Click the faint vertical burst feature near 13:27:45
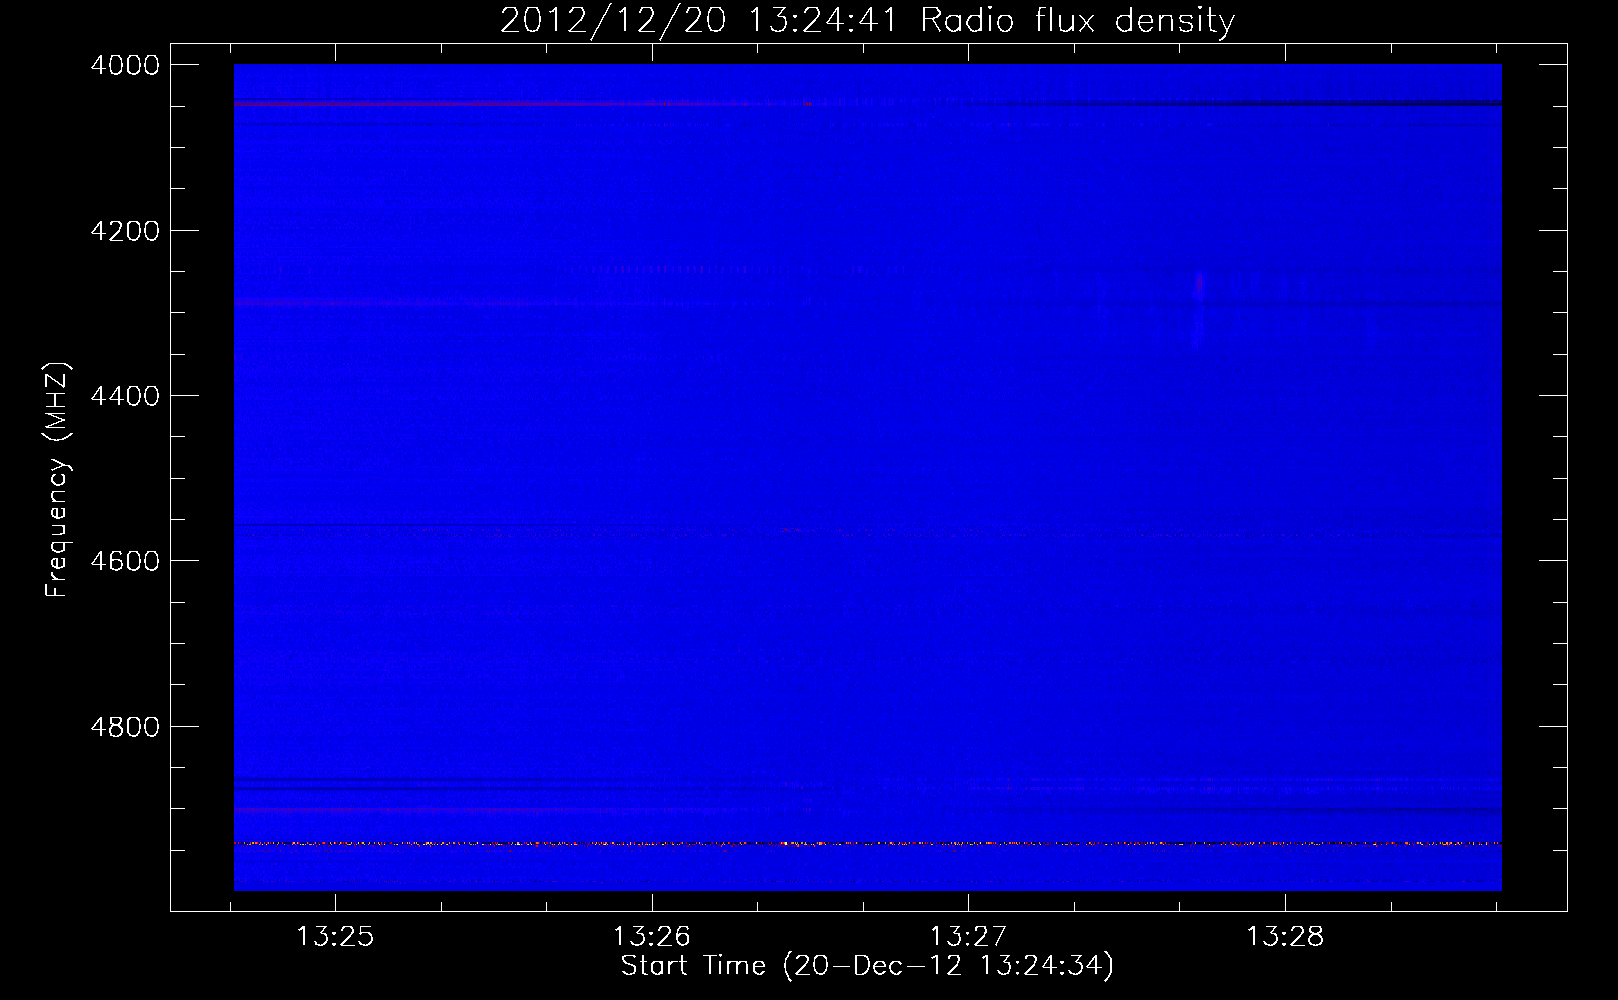Viewport: 1618px width, 1000px height. (1198, 308)
